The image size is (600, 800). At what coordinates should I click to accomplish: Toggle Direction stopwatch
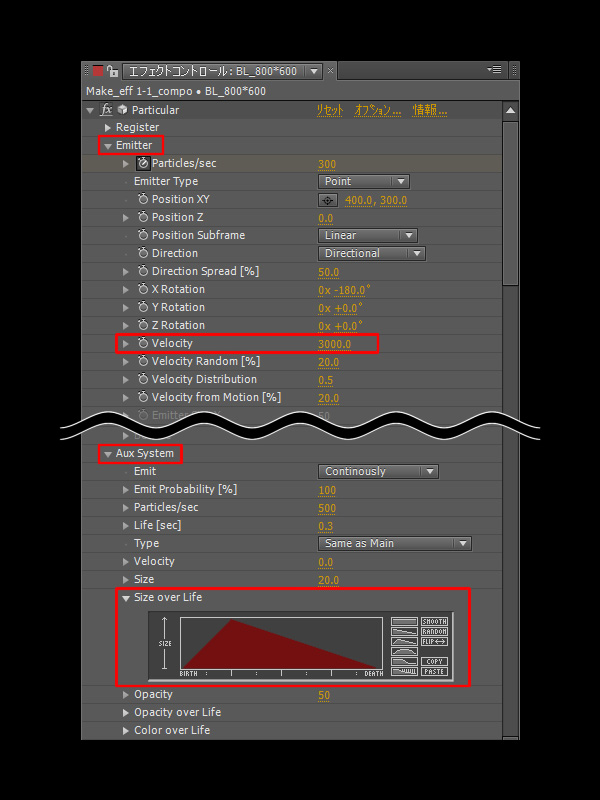pyautogui.click(x=143, y=253)
